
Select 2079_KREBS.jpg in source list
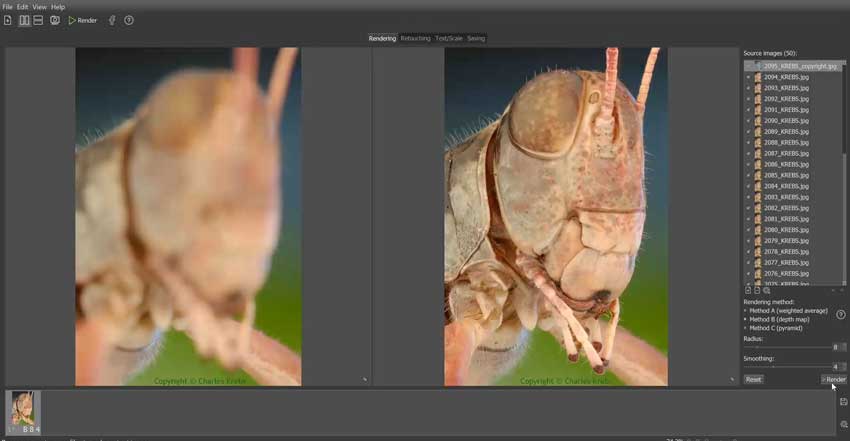pos(786,241)
